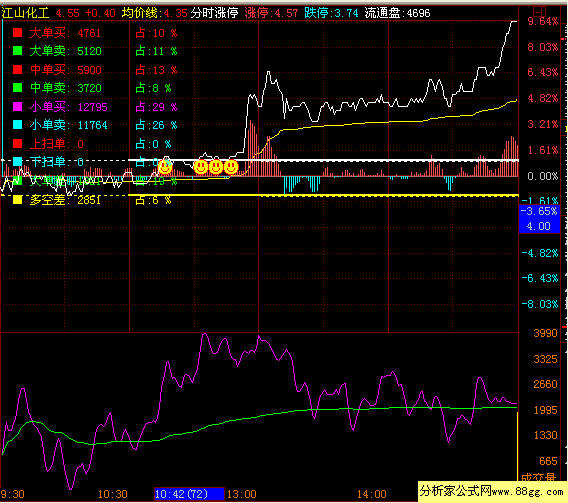
Task: Click the 下扫单: 0 legend entry
Action: (57, 162)
